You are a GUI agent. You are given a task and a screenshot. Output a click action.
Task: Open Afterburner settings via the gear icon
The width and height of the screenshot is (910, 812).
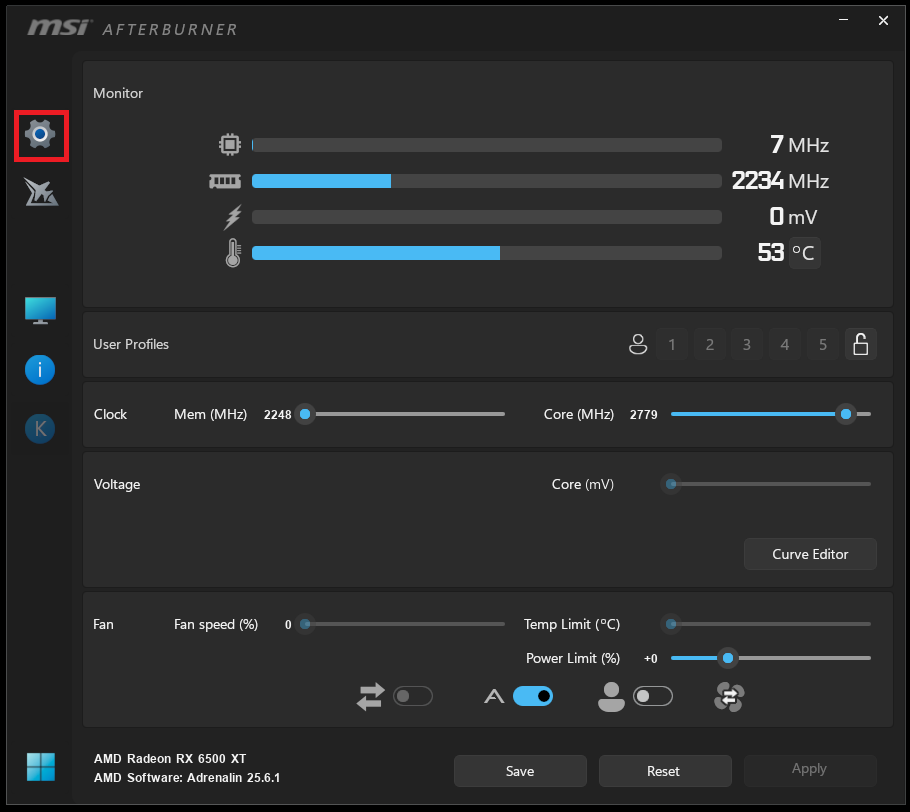coord(40,135)
